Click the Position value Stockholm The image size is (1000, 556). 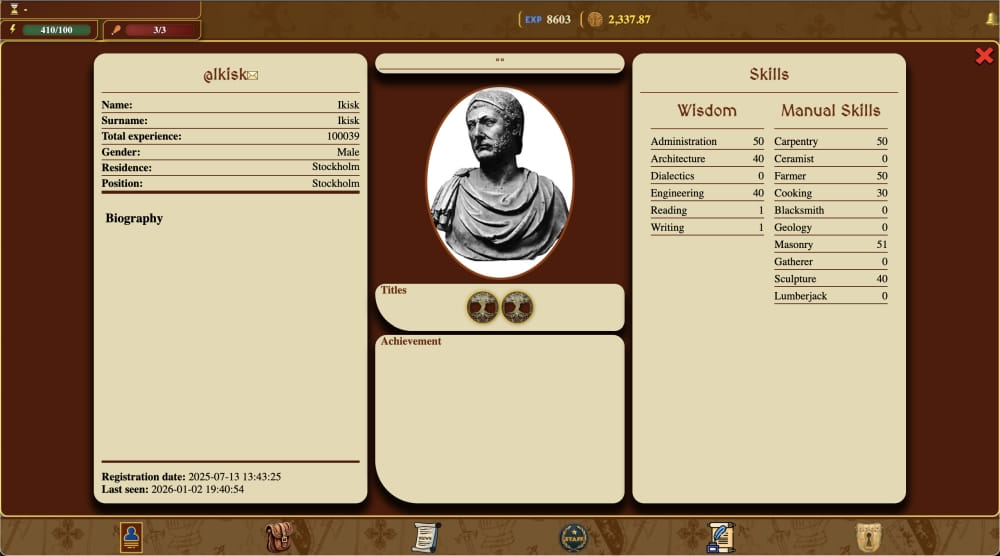[x=335, y=183]
